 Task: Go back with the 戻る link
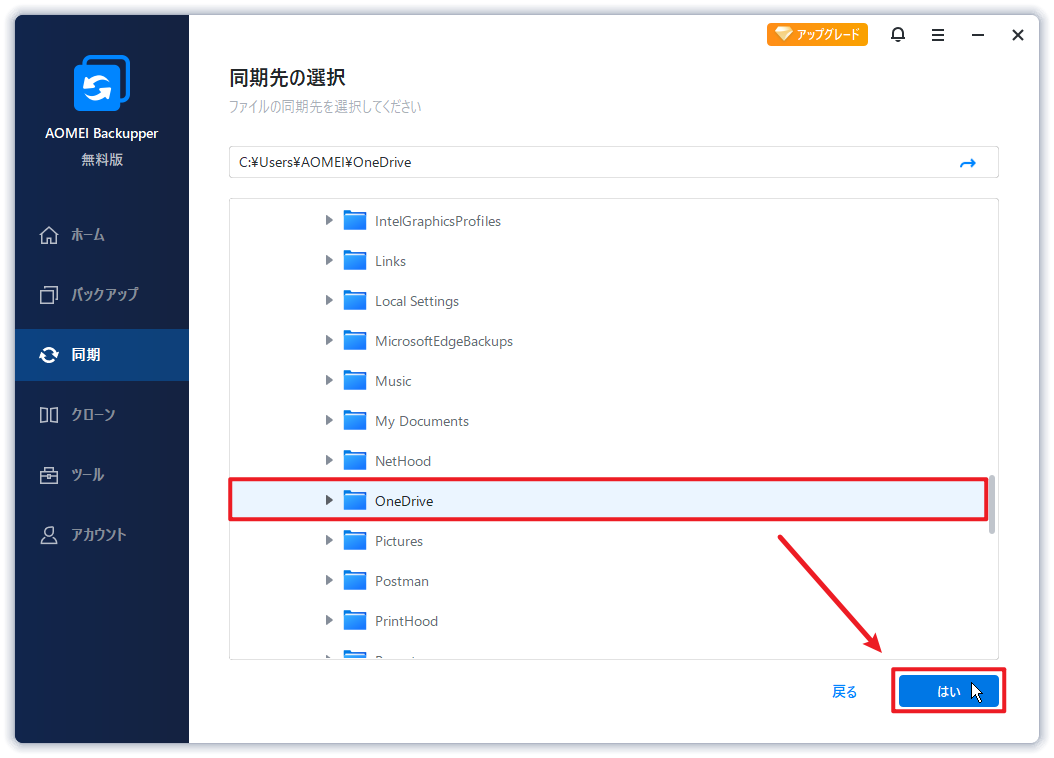tap(844, 691)
